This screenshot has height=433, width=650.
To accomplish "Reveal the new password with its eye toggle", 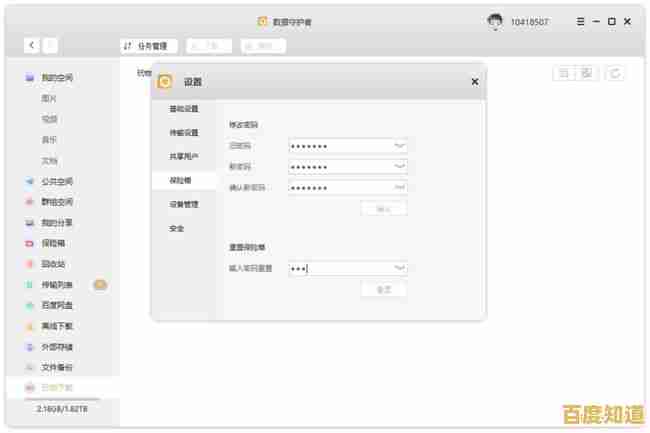I will 399,167.
